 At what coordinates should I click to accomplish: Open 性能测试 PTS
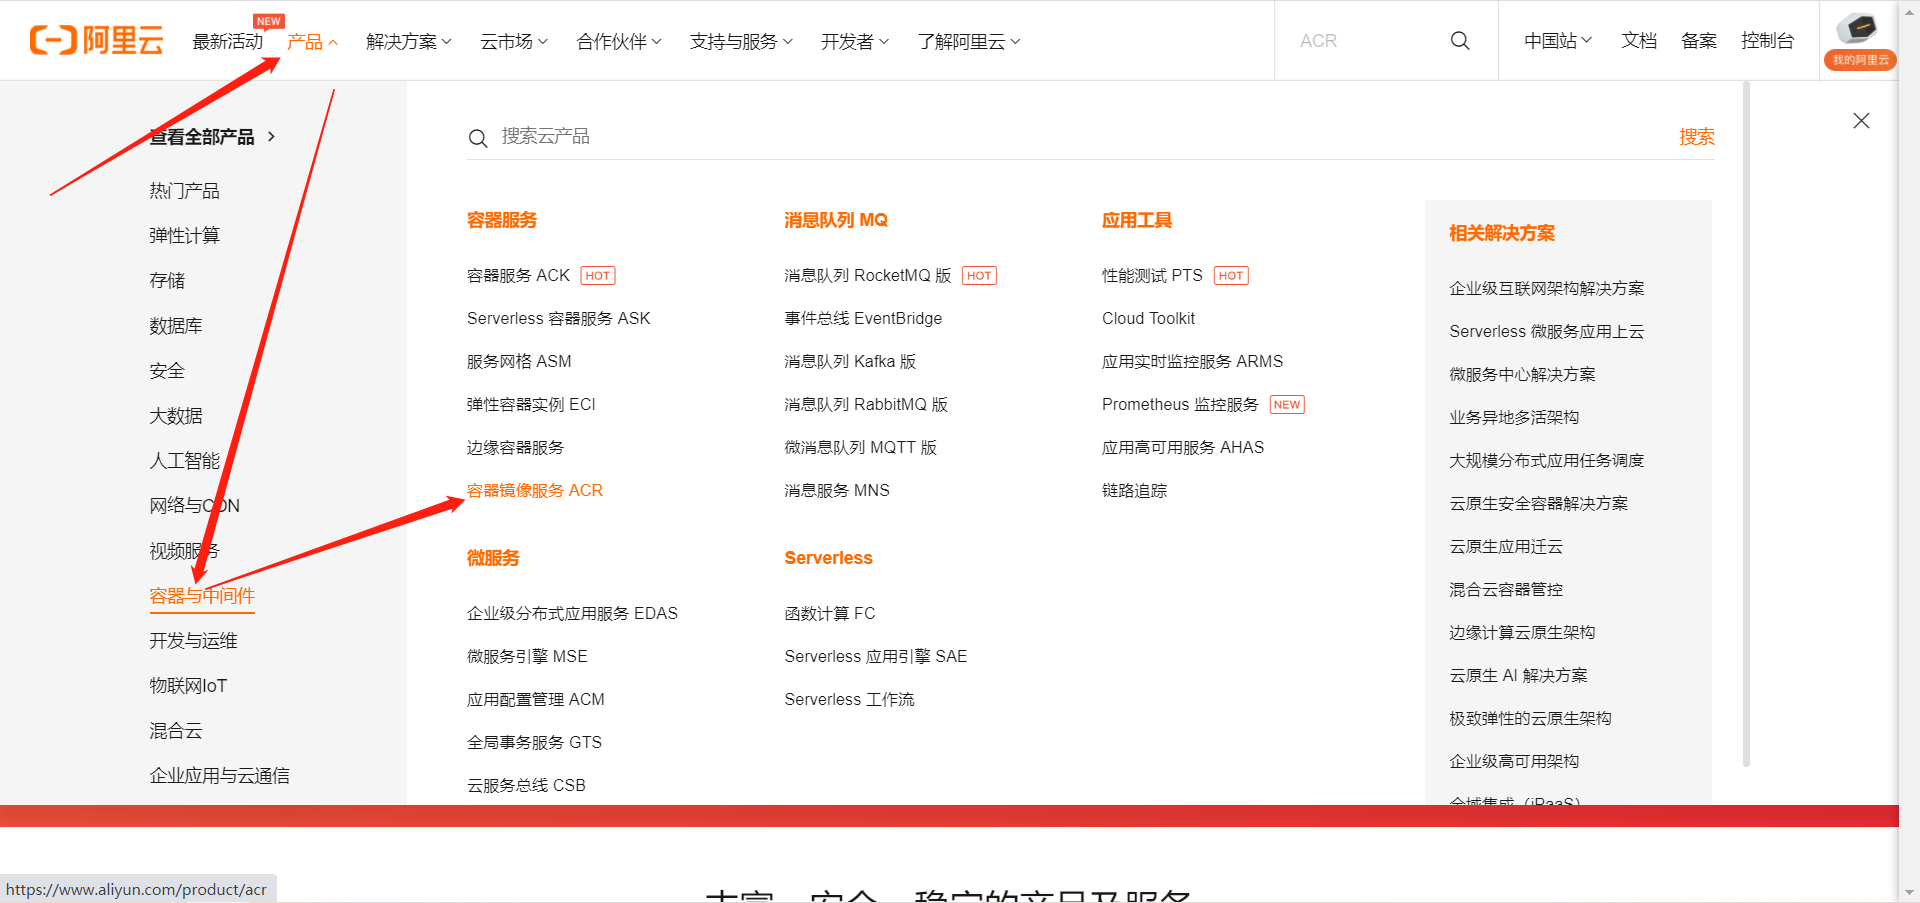pos(1152,276)
